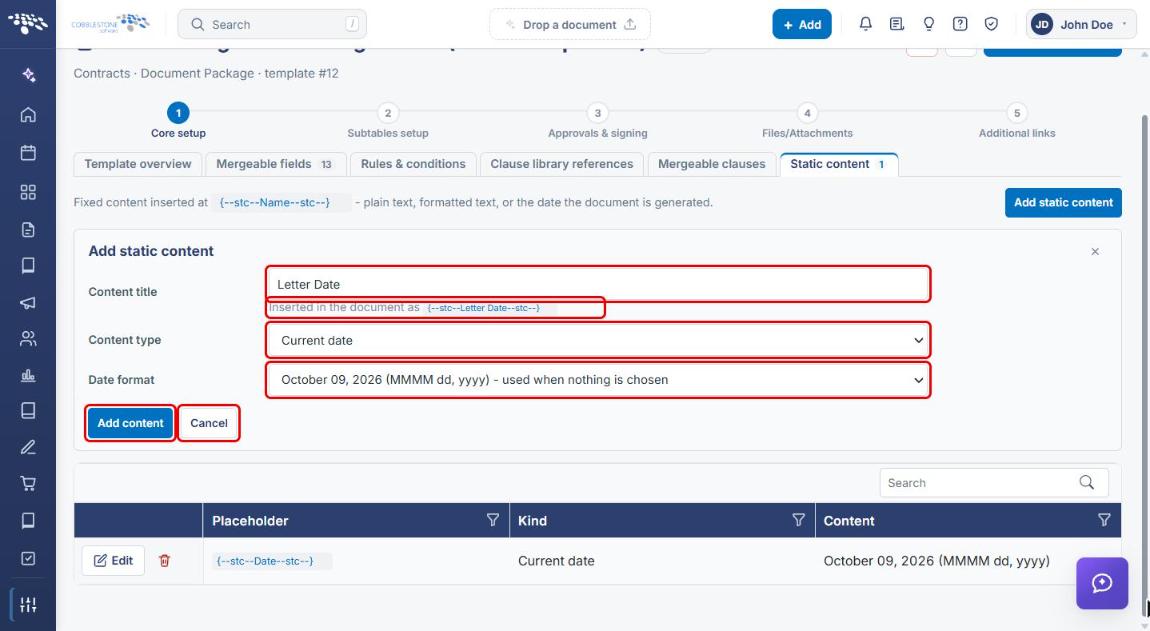Click the CobbleStone logo

pos(110,23)
